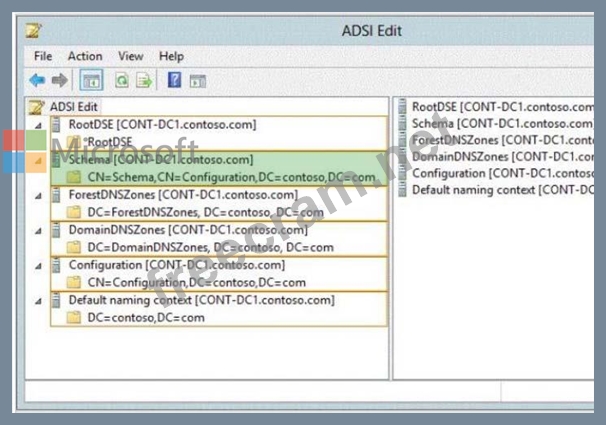Collapse the ForestDNSZones tree node
Screen dimensions: 606x425
(38, 196)
